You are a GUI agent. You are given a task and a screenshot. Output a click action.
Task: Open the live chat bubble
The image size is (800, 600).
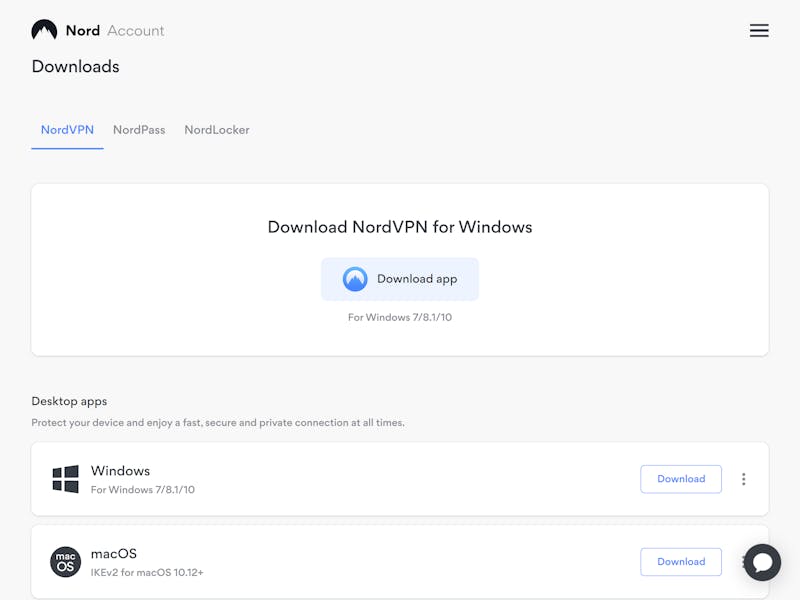coord(762,562)
